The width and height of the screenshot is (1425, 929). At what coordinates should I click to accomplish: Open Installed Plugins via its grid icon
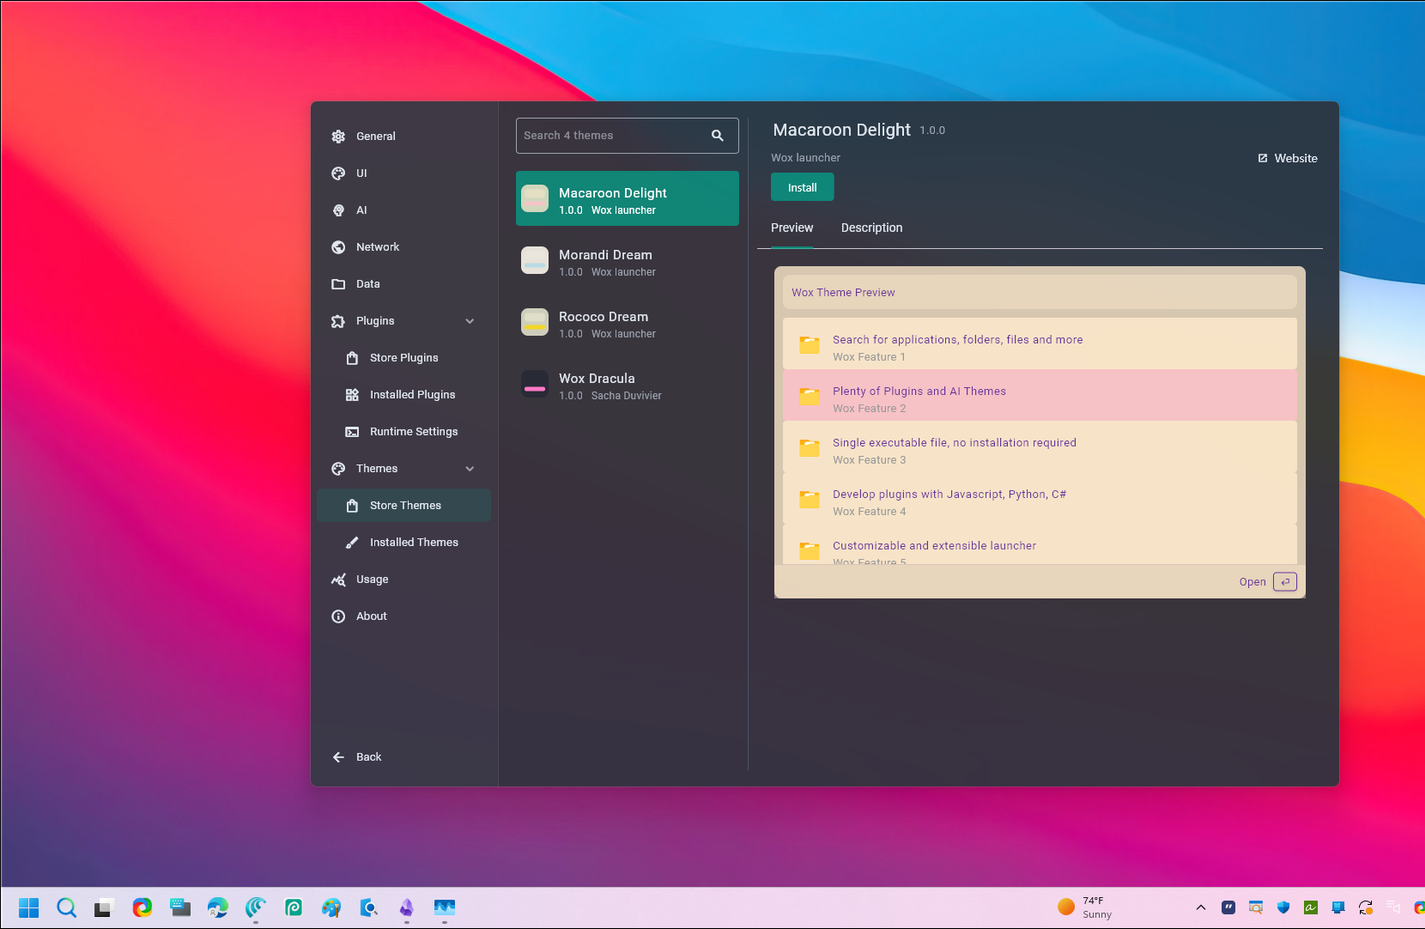point(352,394)
